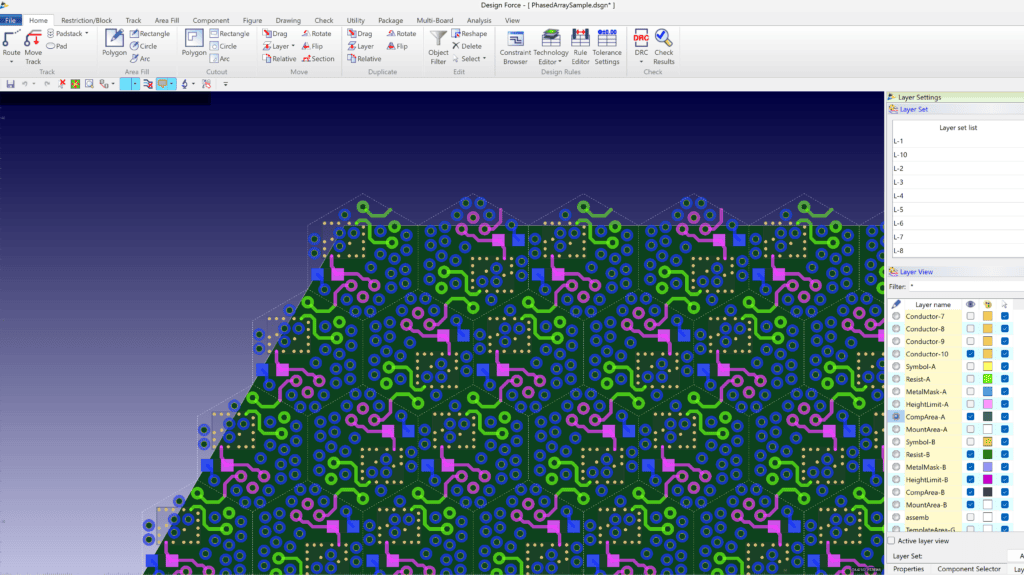
Task: Hide the CompArea-A layer
Action: (x=970, y=417)
